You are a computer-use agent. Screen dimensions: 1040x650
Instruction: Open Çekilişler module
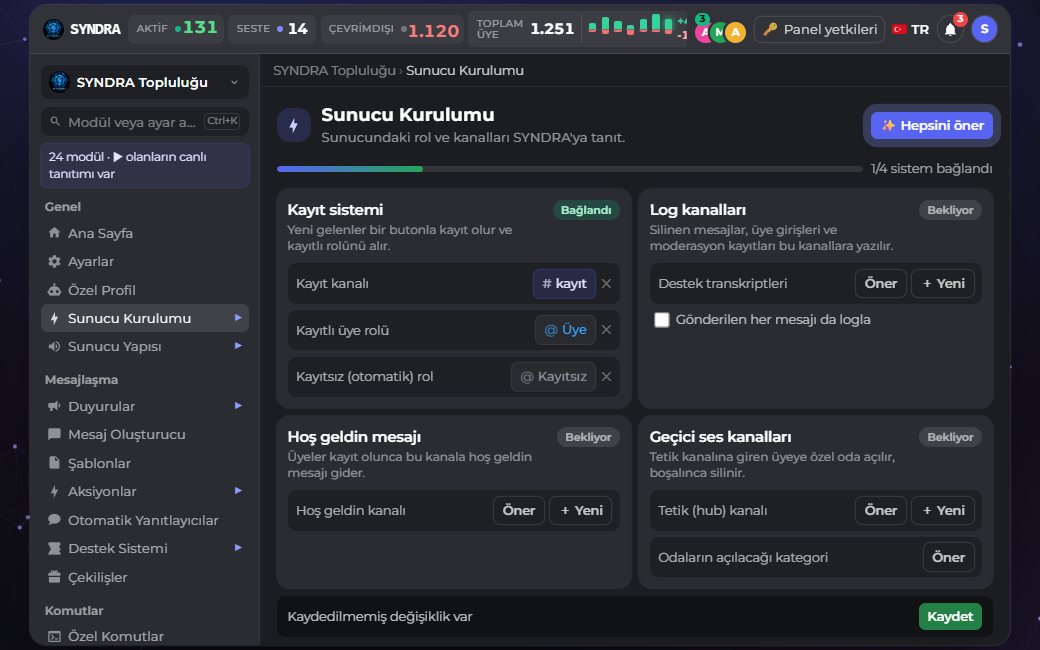click(145, 577)
